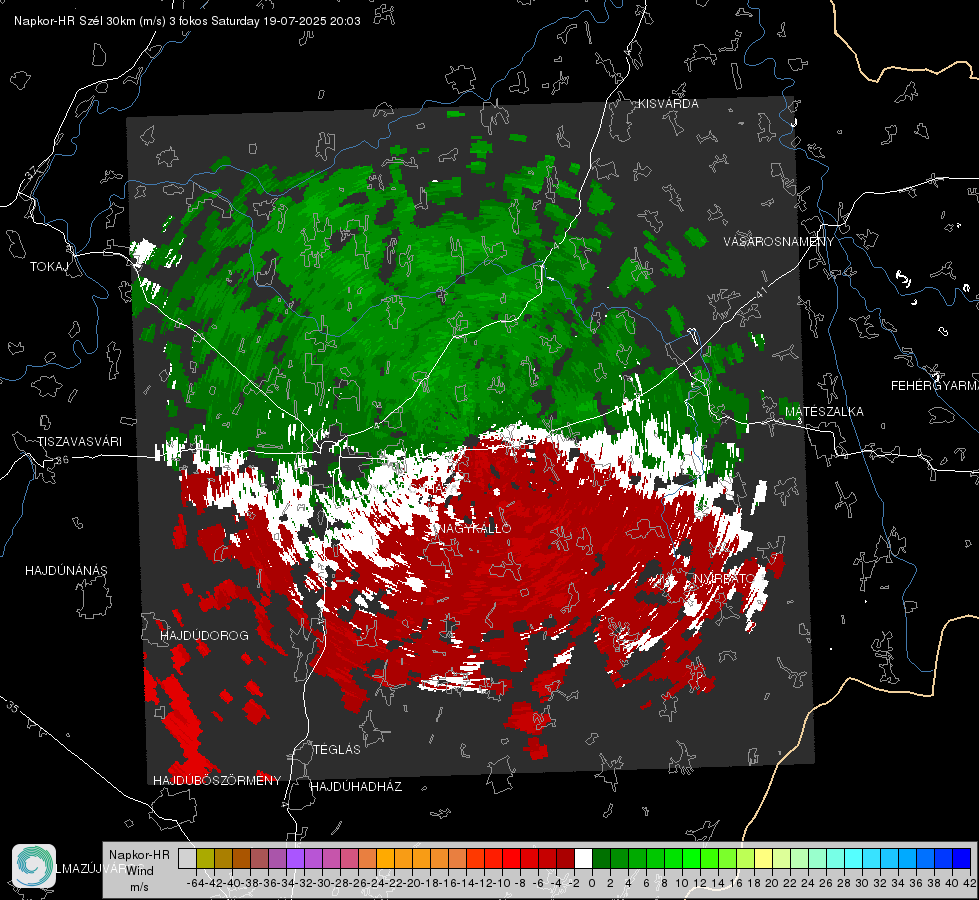Pick the yellow swatch between 18 and 20
Screen dimensions: 979x900
click(x=763, y=858)
